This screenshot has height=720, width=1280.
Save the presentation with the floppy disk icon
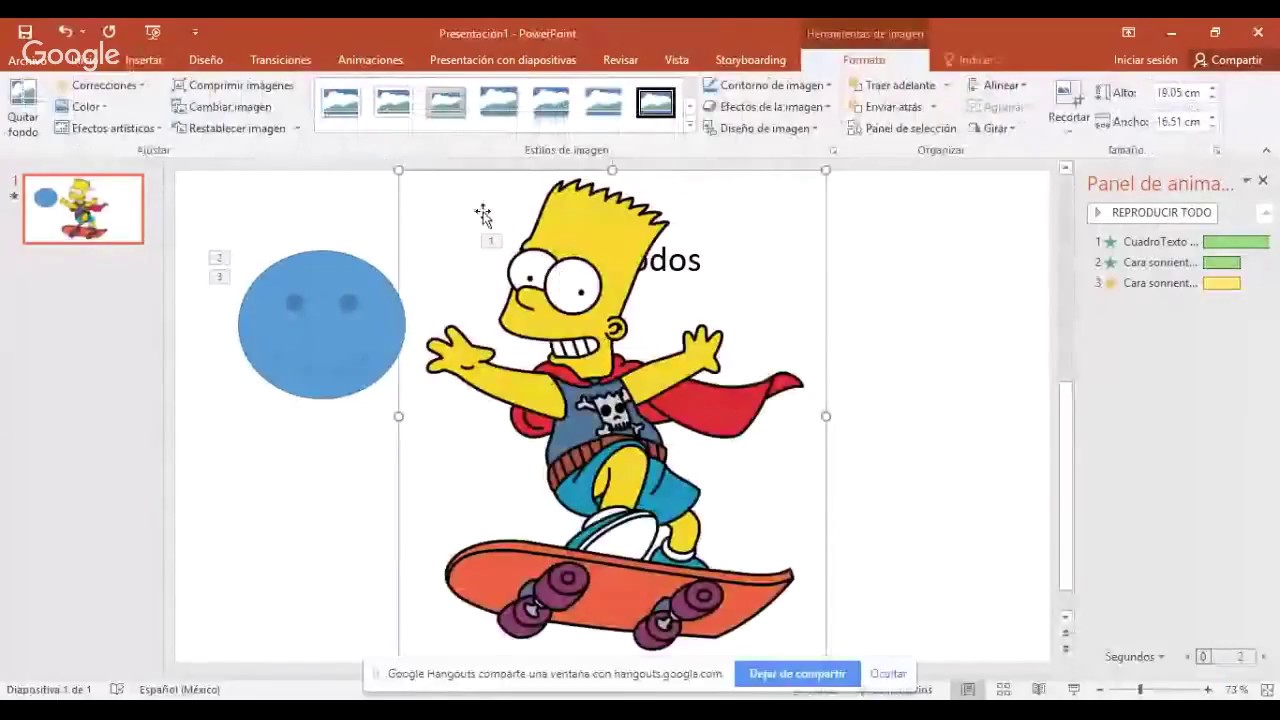coord(25,32)
